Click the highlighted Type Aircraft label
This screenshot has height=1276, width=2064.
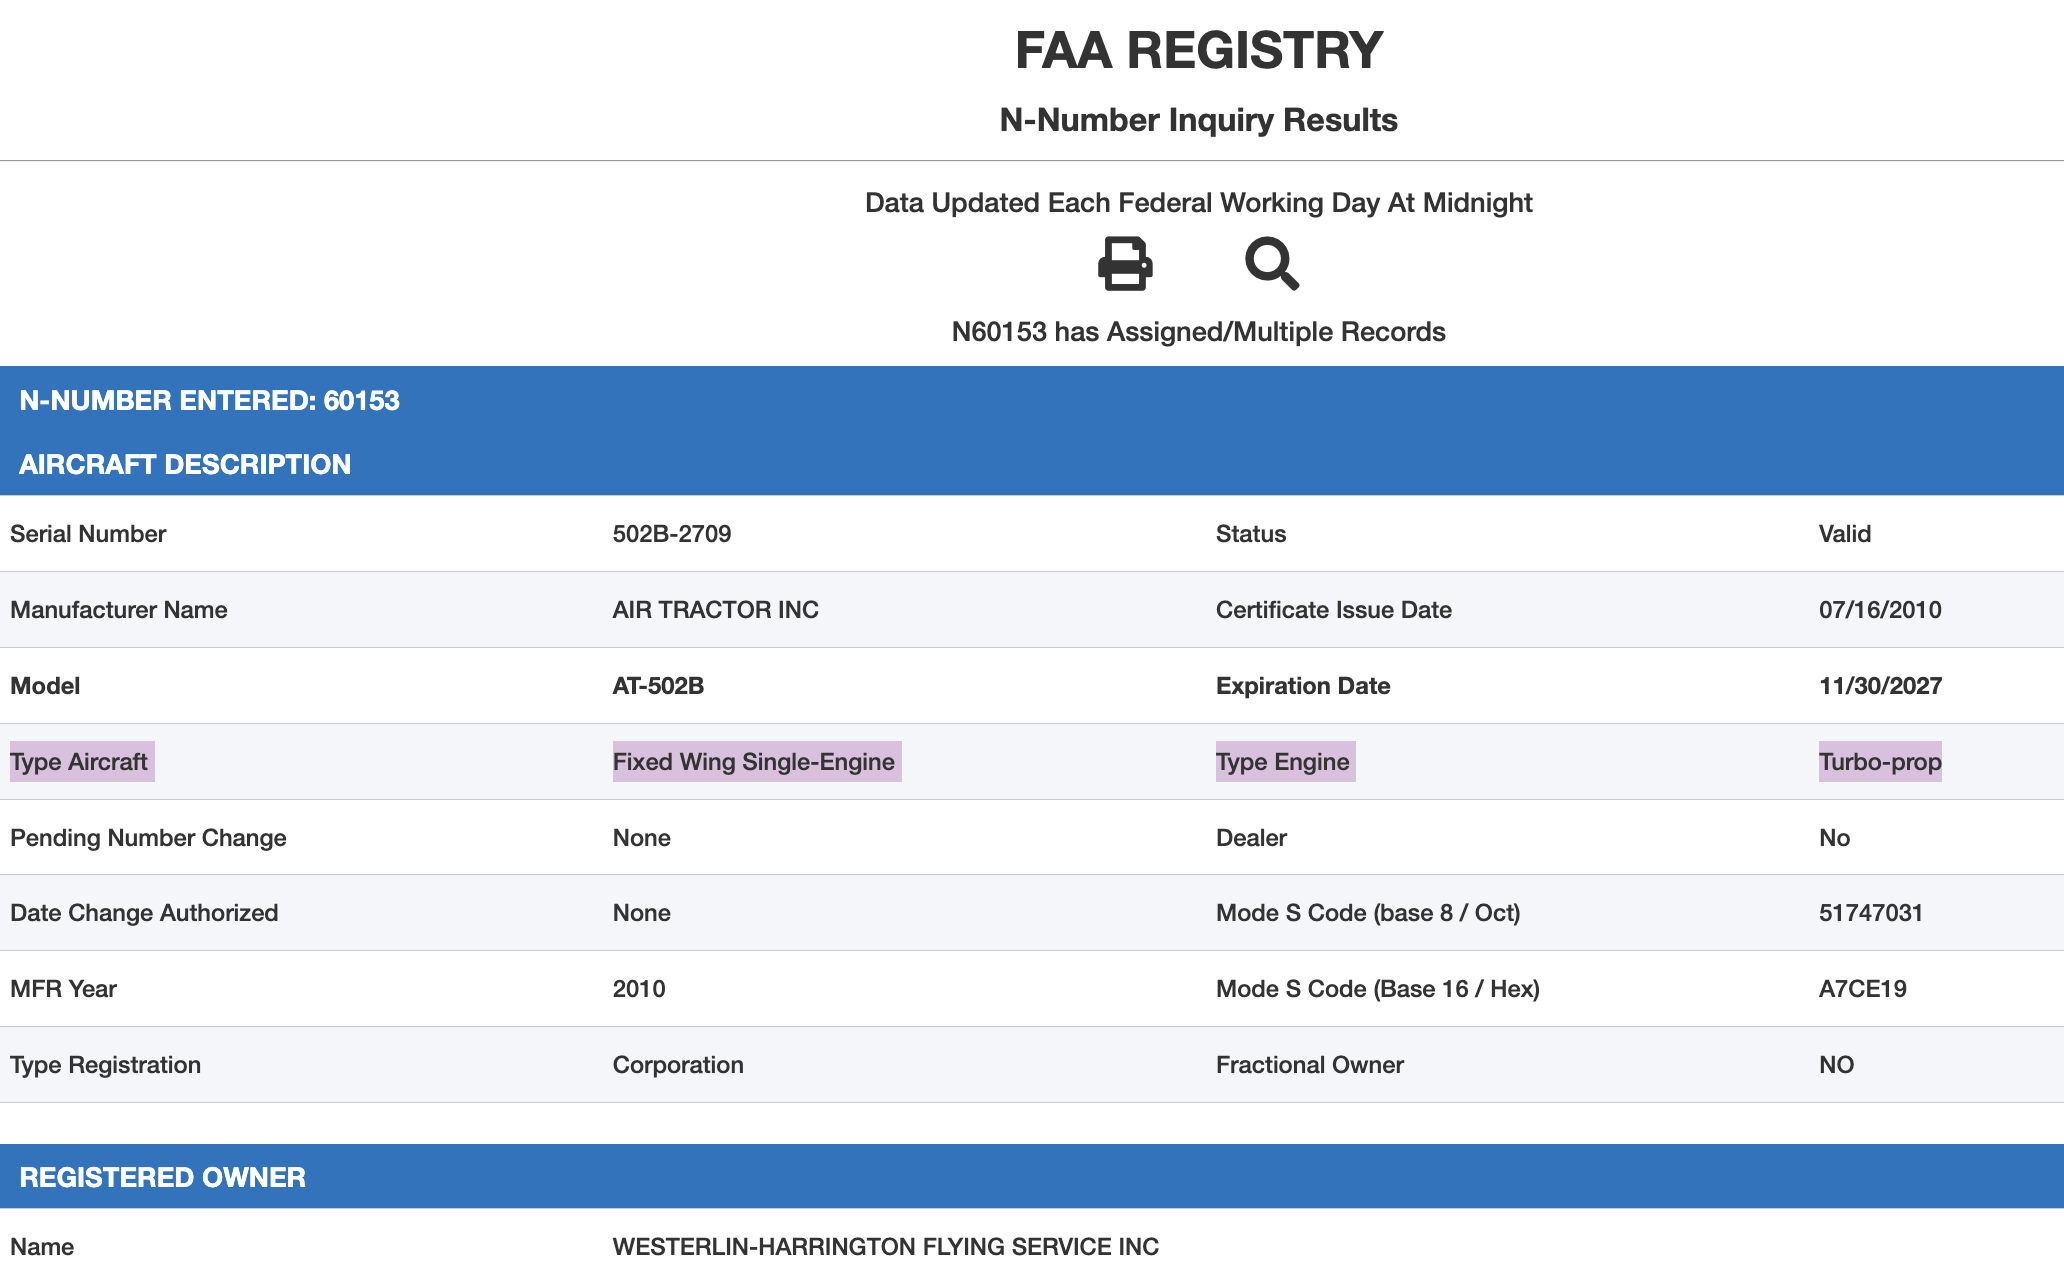pyautogui.click(x=79, y=762)
